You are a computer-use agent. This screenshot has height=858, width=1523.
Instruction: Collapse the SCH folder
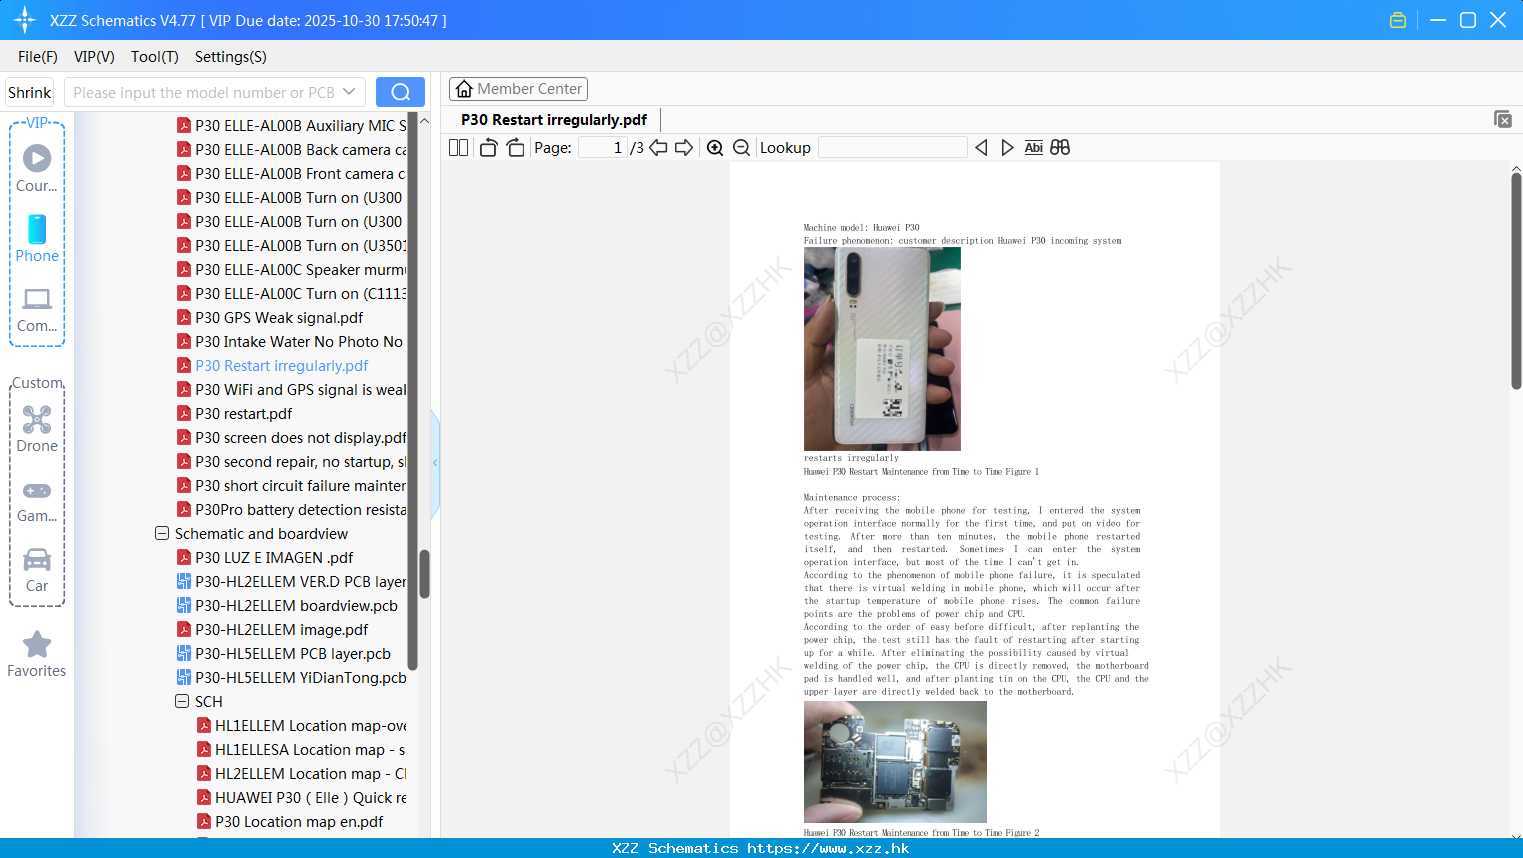(x=182, y=702)
